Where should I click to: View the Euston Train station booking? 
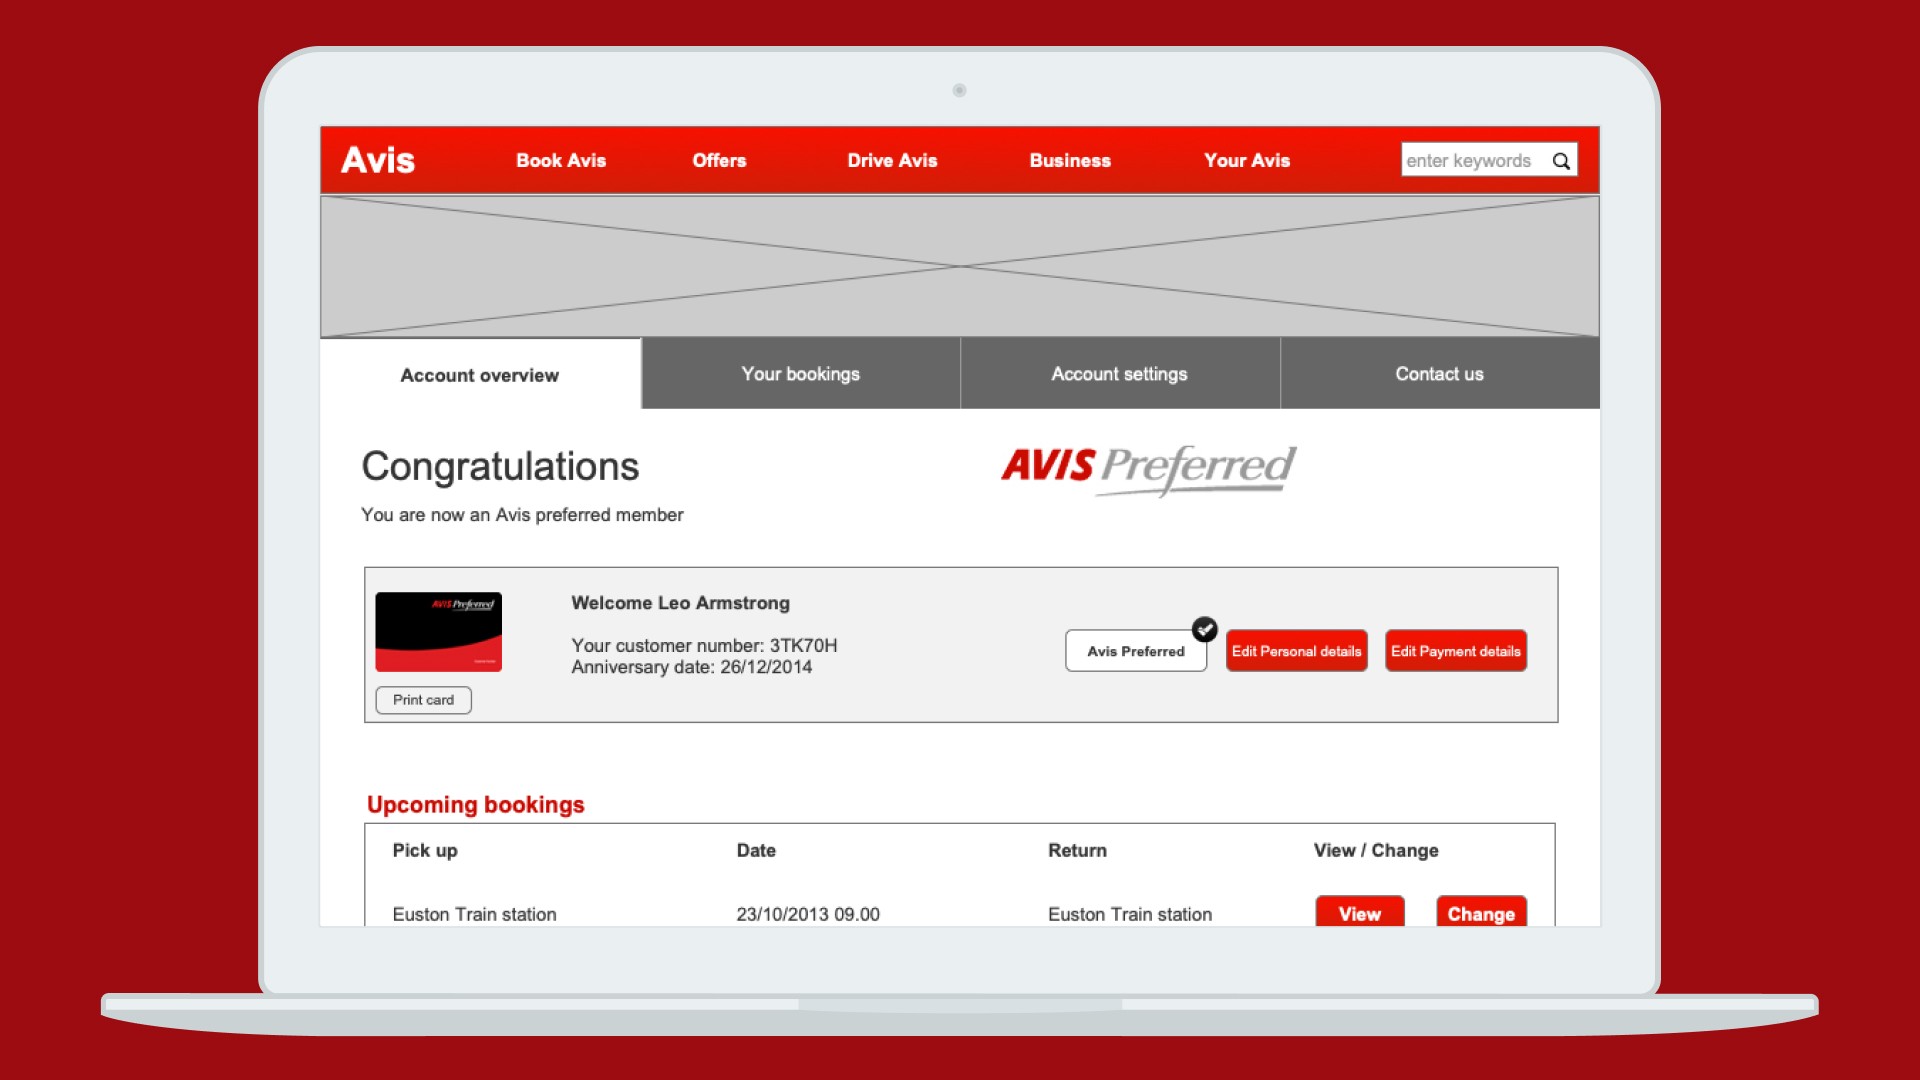coord(1359,912)
